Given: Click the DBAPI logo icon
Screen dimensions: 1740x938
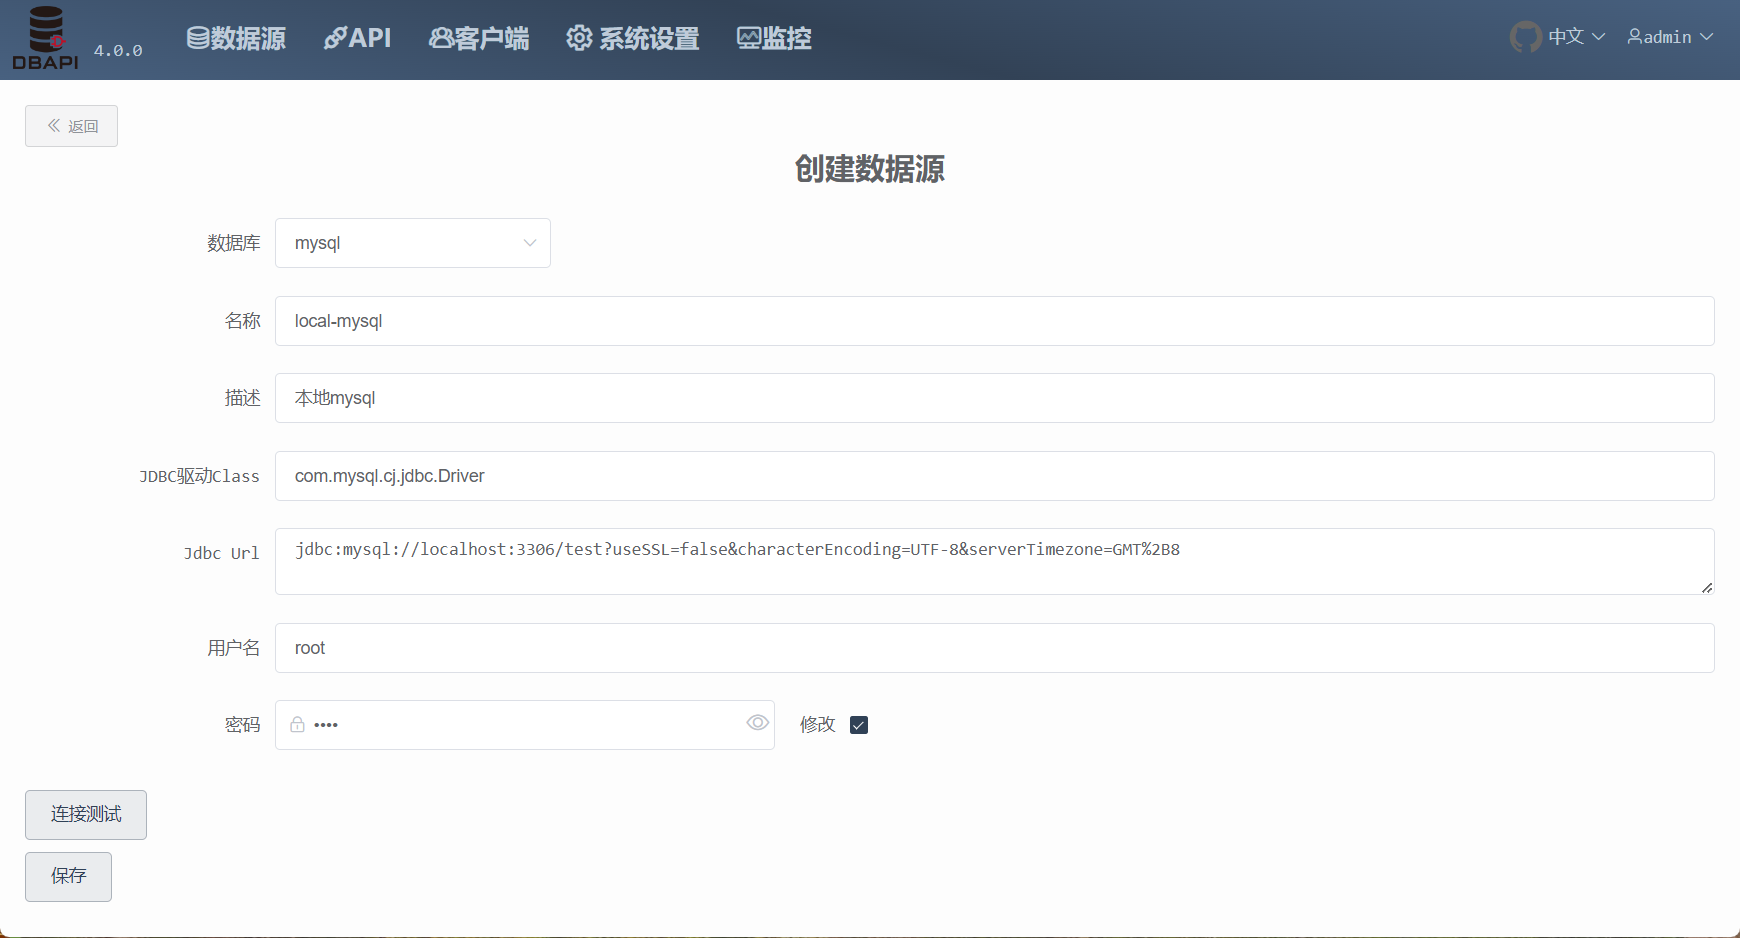Looking at the screenshot, I should tap(46, 38).
